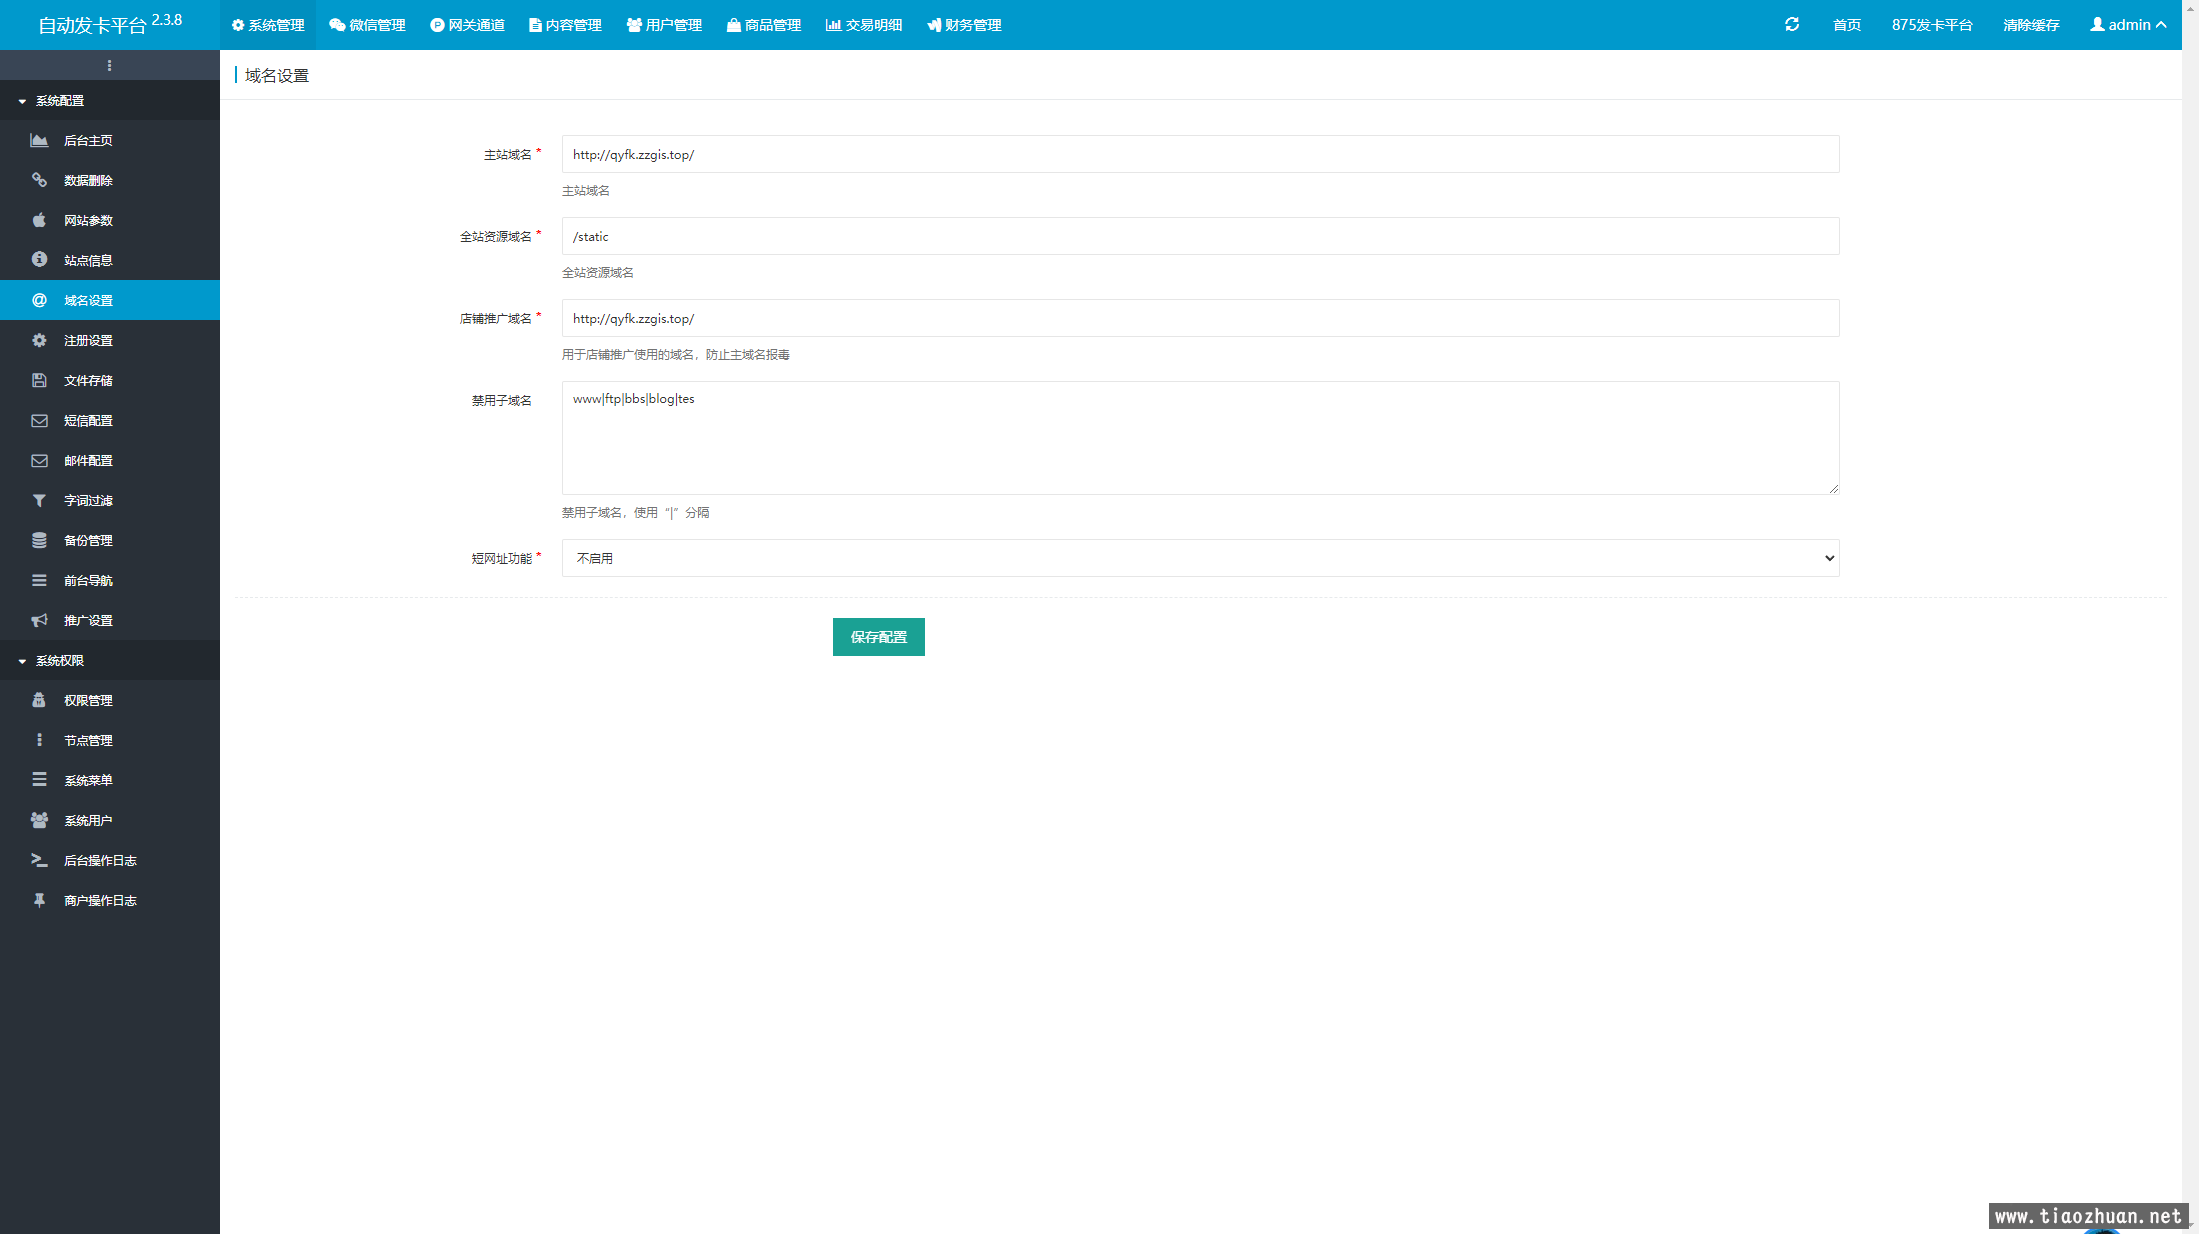
Task: Open 权限管理 in the sidebar
Action: [110, 700]
